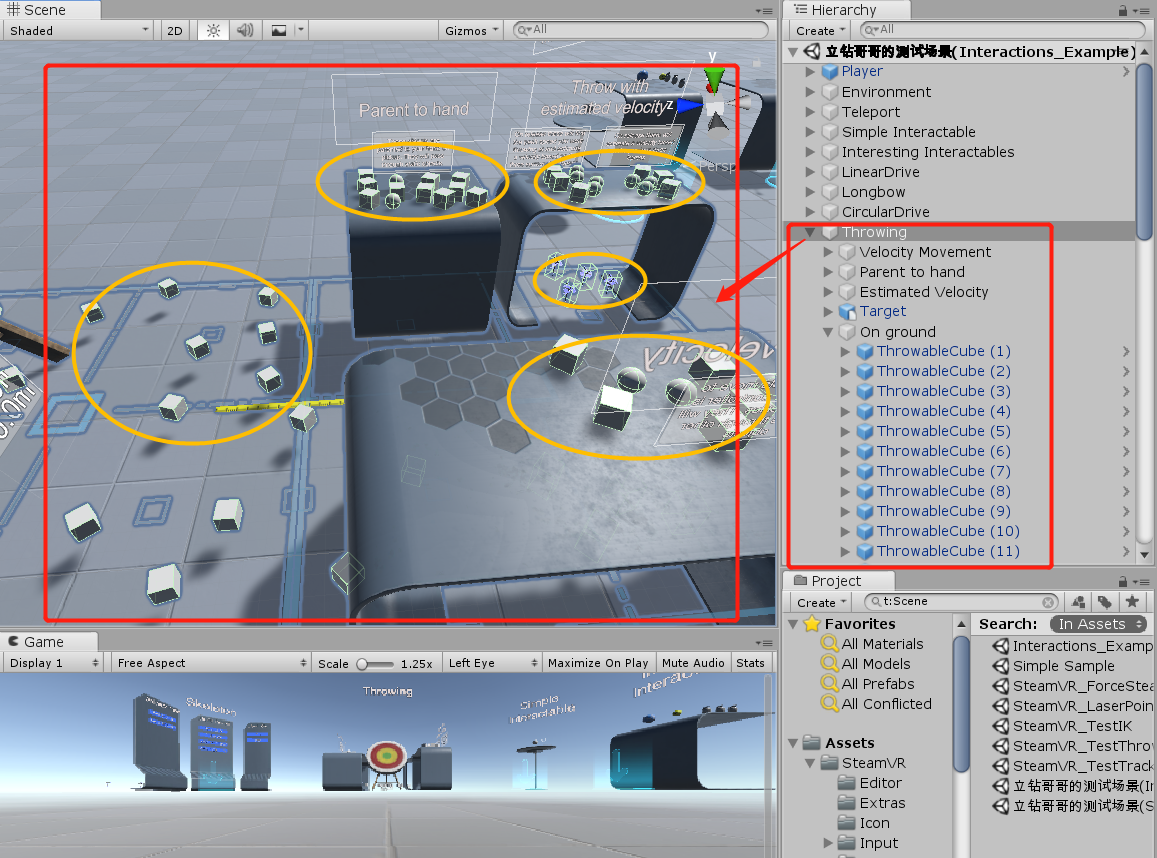Click the Create button in the Hierarchy
The width and height of the screenshot is (1157, 858).
click(x=818, y=30)
